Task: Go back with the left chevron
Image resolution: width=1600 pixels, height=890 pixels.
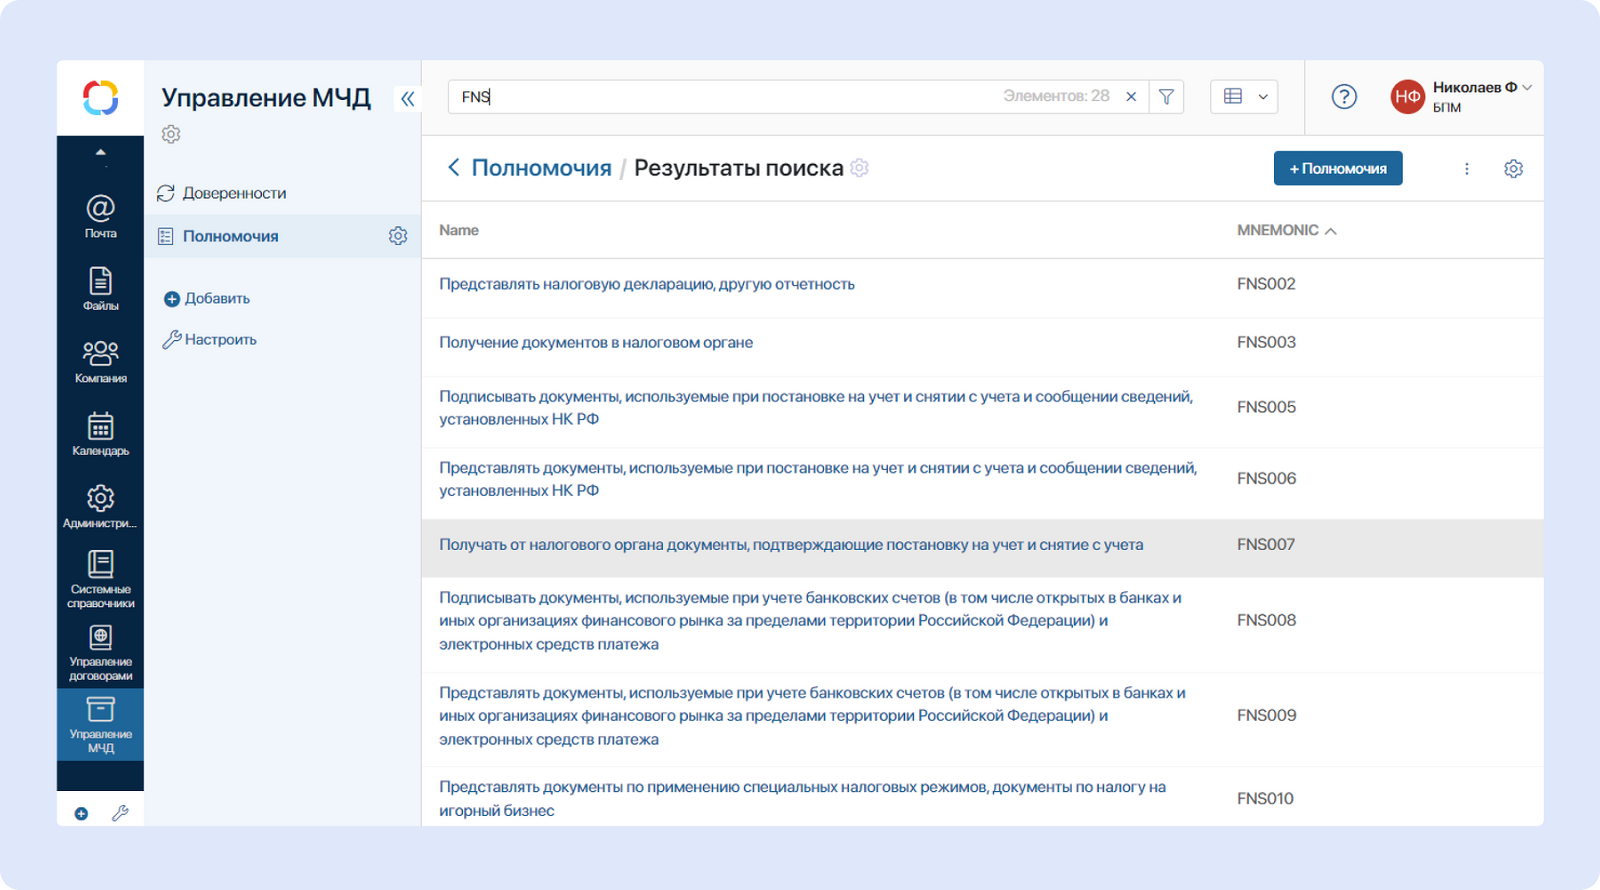Action: coord(454,168)
